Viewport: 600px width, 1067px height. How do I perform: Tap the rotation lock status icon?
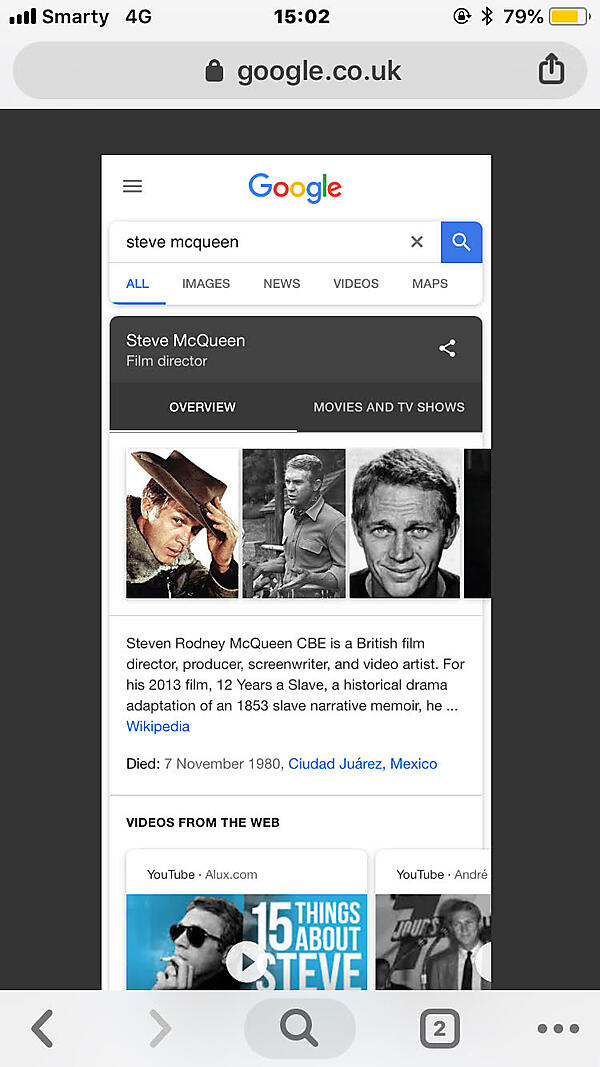(x=462, y=16)
